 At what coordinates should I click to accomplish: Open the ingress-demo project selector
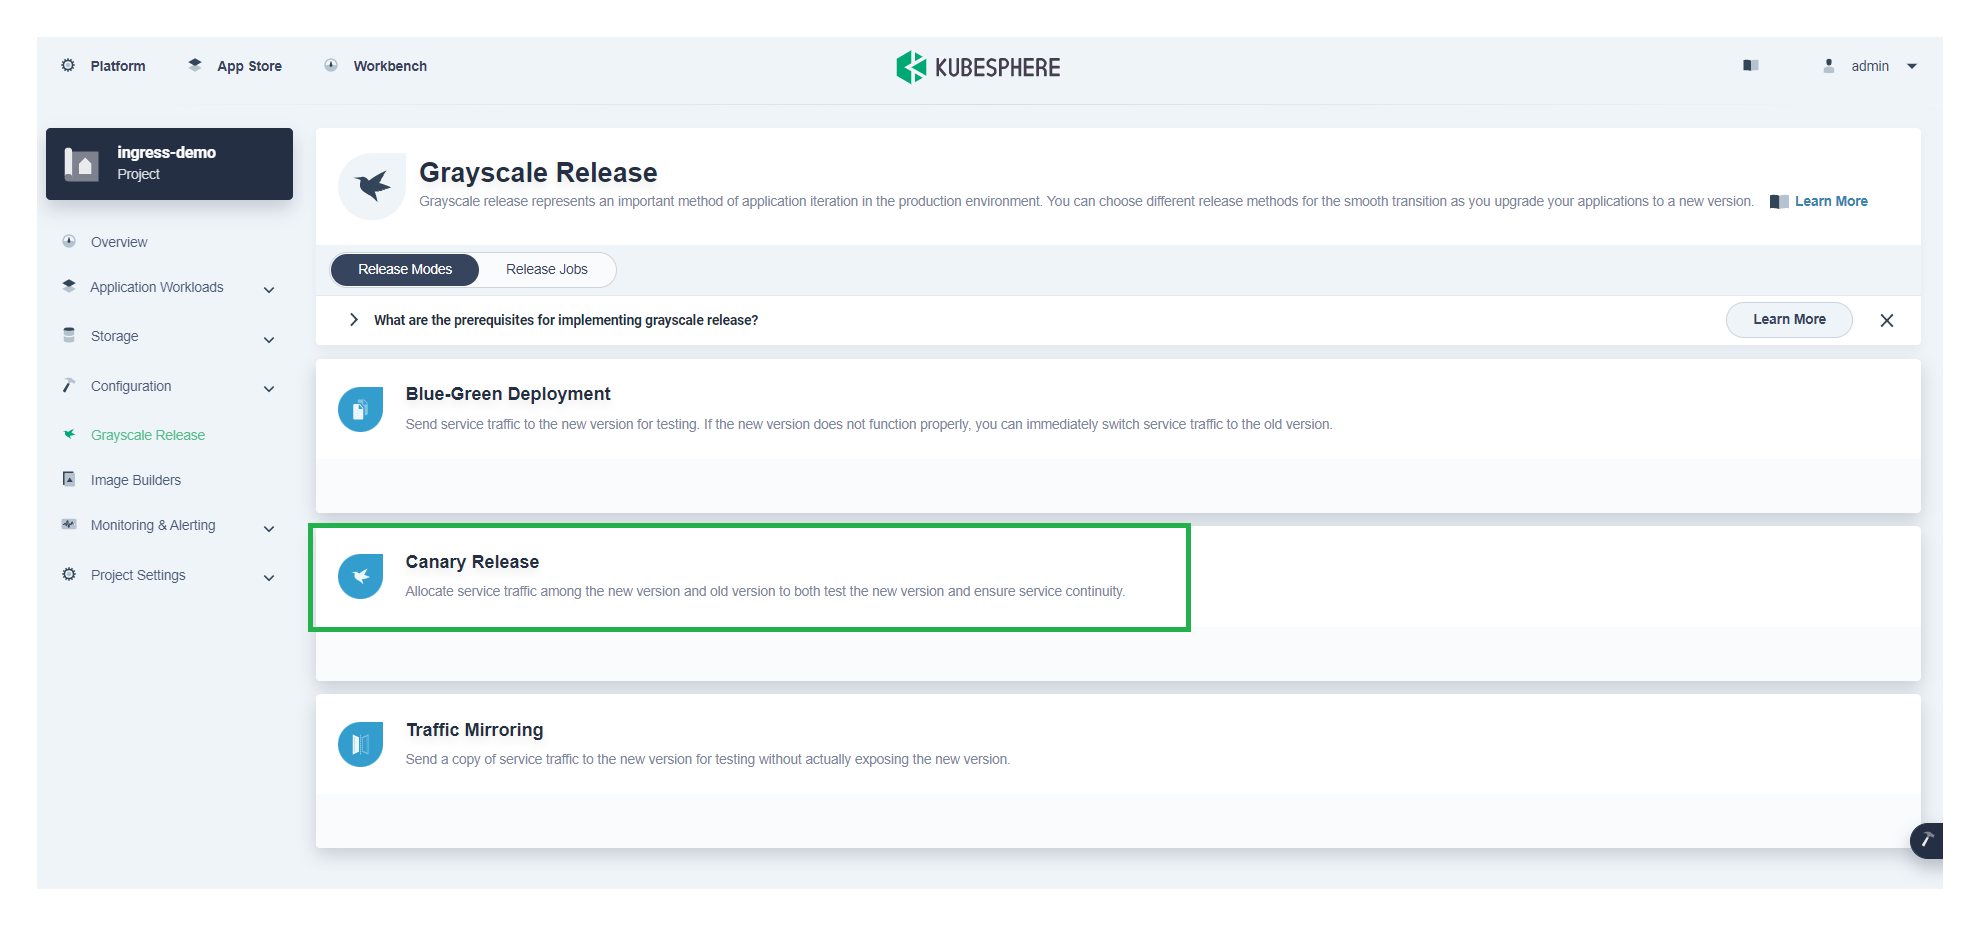point(169,163)
